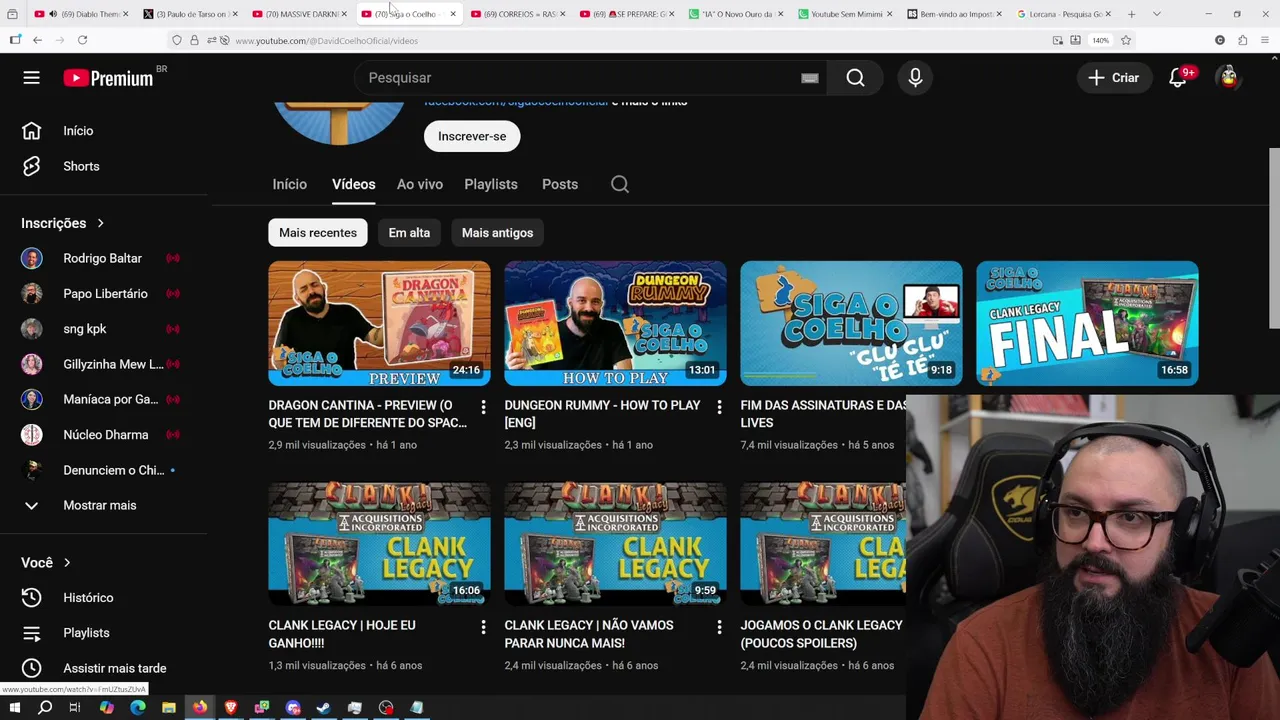Select the Ao vivo channel tab
Image resolution: width=1280 pixels, height=720 pixels.
420,184
